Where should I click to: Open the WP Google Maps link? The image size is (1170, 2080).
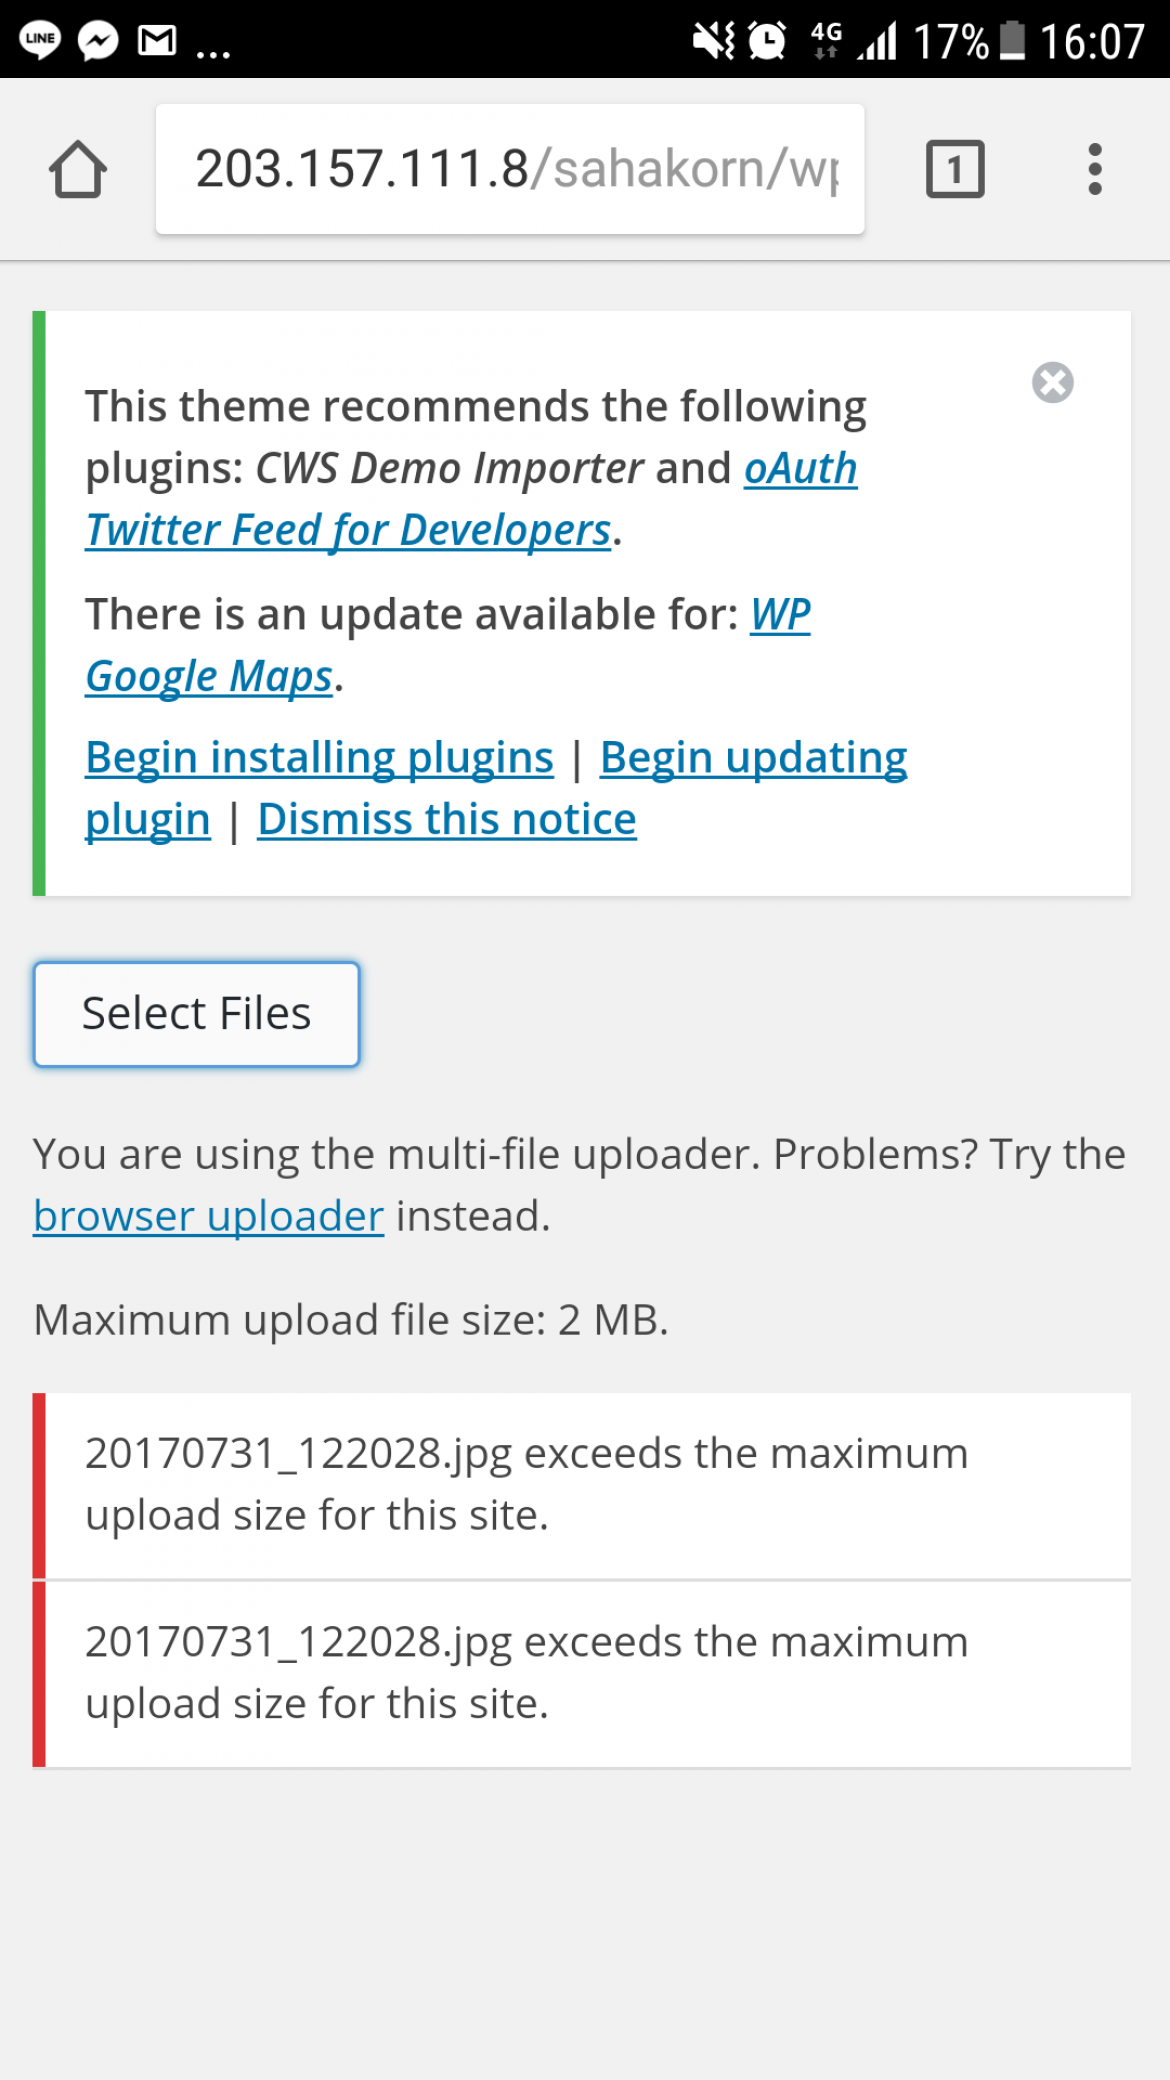448,645
